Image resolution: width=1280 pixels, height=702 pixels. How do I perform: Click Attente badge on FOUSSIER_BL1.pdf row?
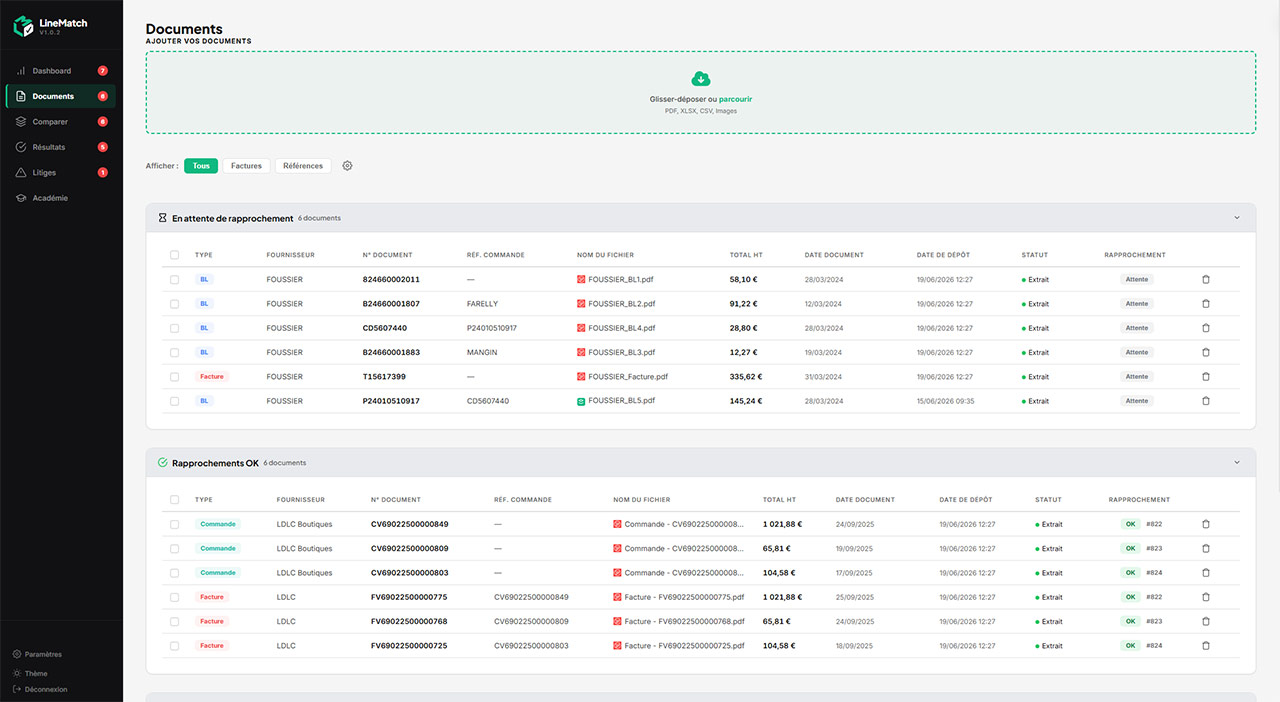click(1137, 280)
